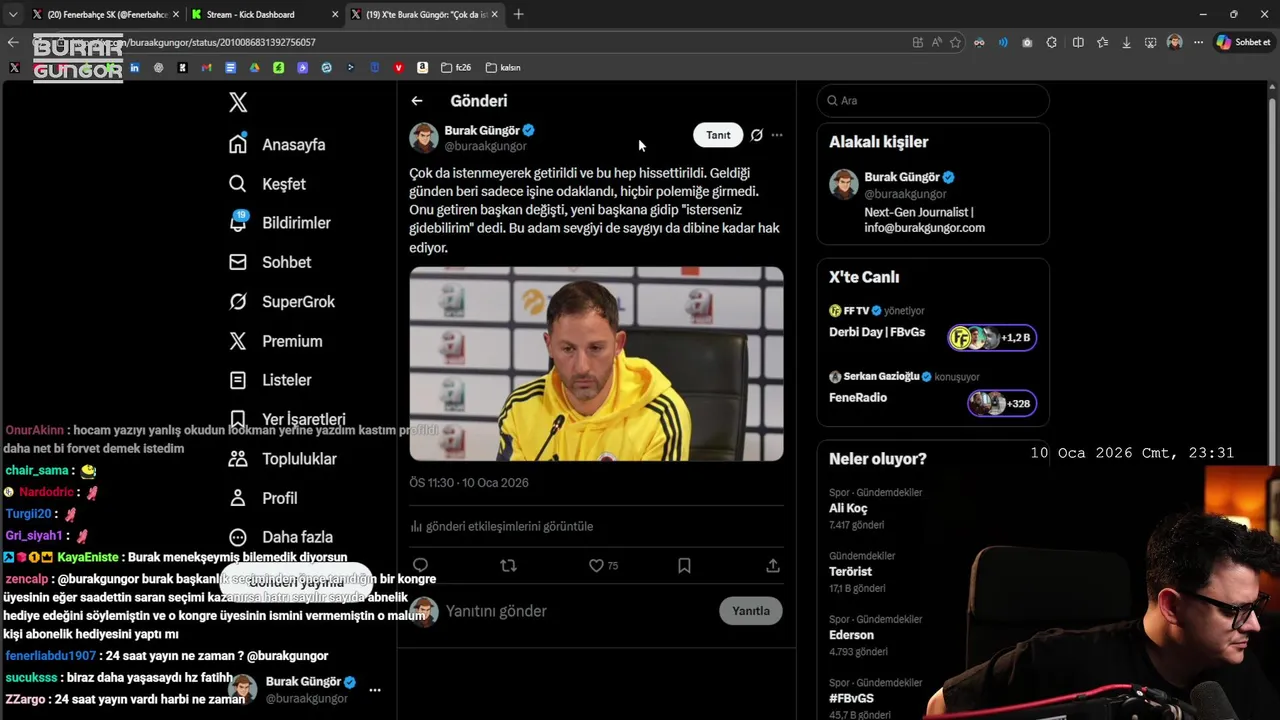Screen dimensions: 1280x720
Task: Open Premium in sidebar
Action: pos(275,341)
